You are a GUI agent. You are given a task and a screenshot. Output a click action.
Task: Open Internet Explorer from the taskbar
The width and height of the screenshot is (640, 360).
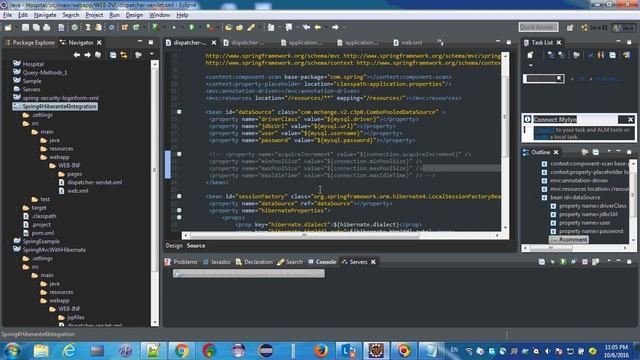click(69, 351)
